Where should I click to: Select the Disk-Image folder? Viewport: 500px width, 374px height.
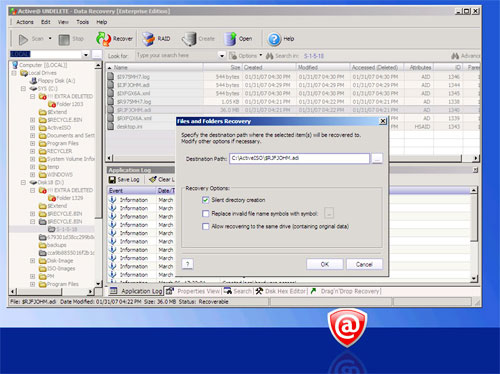point(56,261)
